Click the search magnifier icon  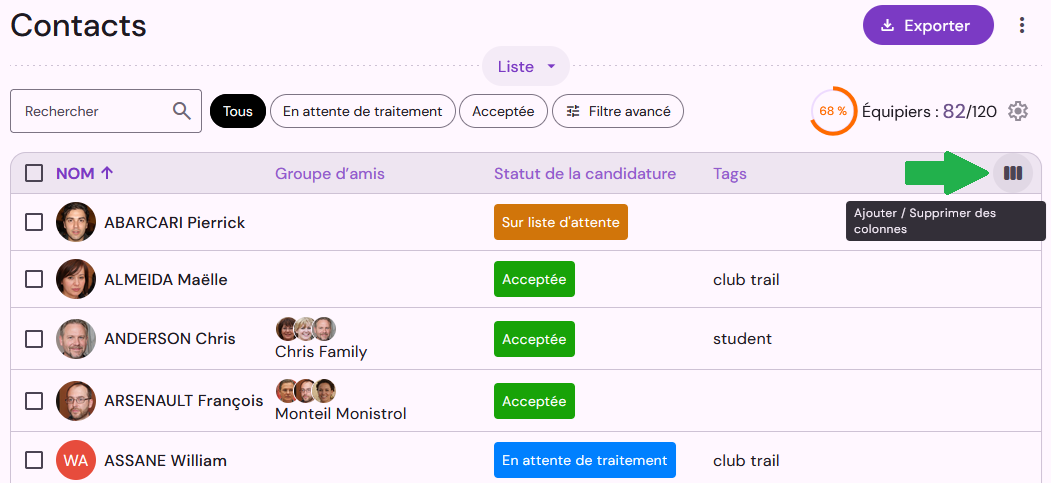pos(182,111)
